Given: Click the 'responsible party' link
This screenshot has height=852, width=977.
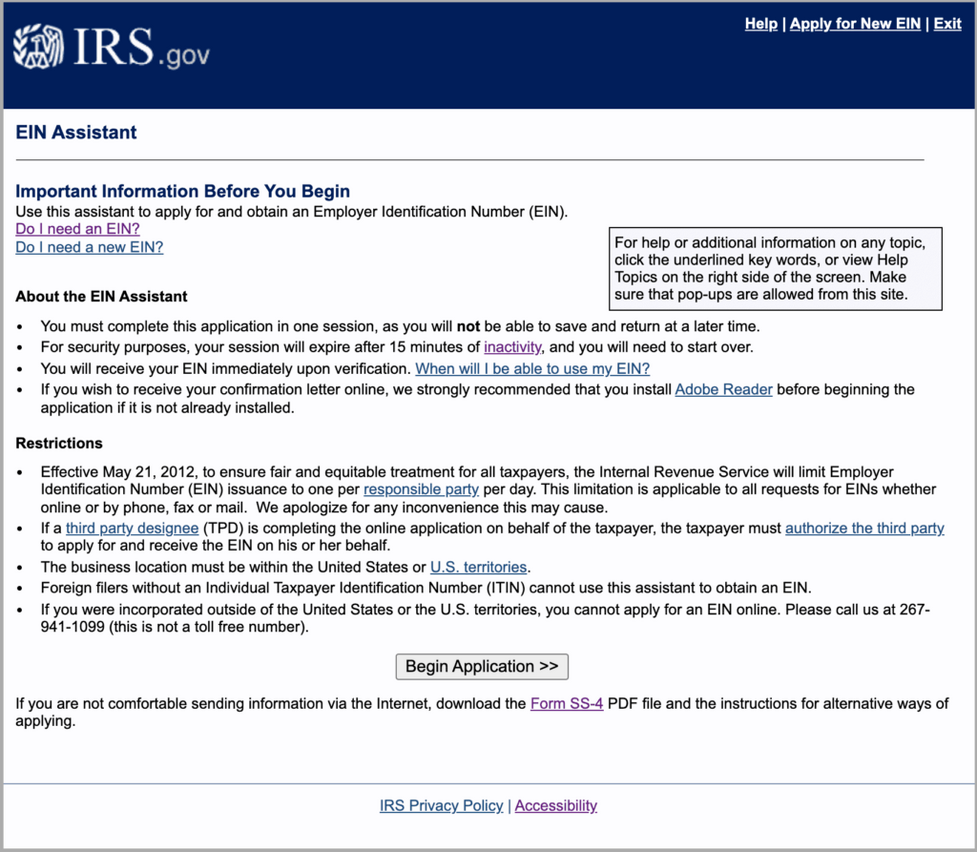Looking at the screenshot, I should pyautogui.click(x=421, y=489).
